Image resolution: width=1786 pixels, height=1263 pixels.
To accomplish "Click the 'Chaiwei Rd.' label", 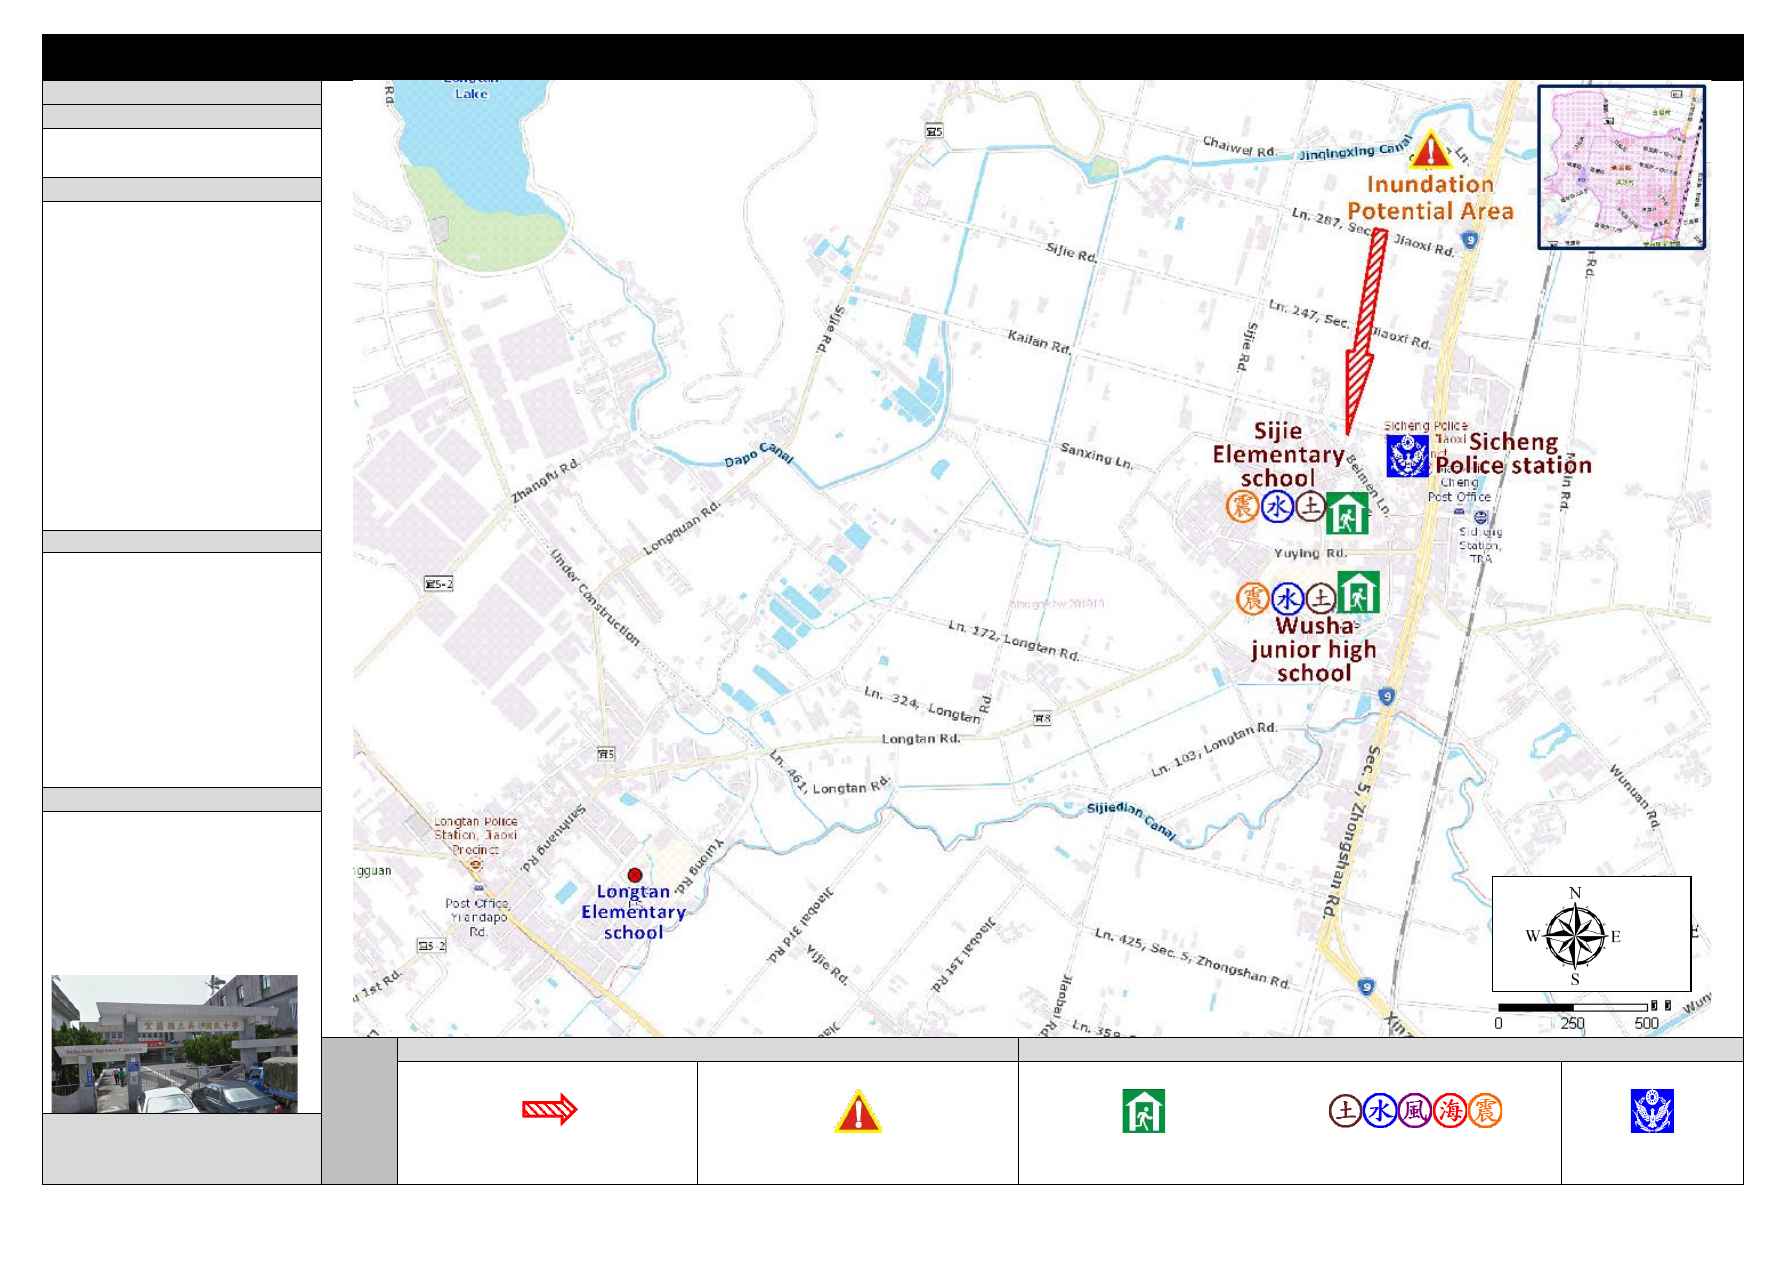I will [x=1239, y=146].
